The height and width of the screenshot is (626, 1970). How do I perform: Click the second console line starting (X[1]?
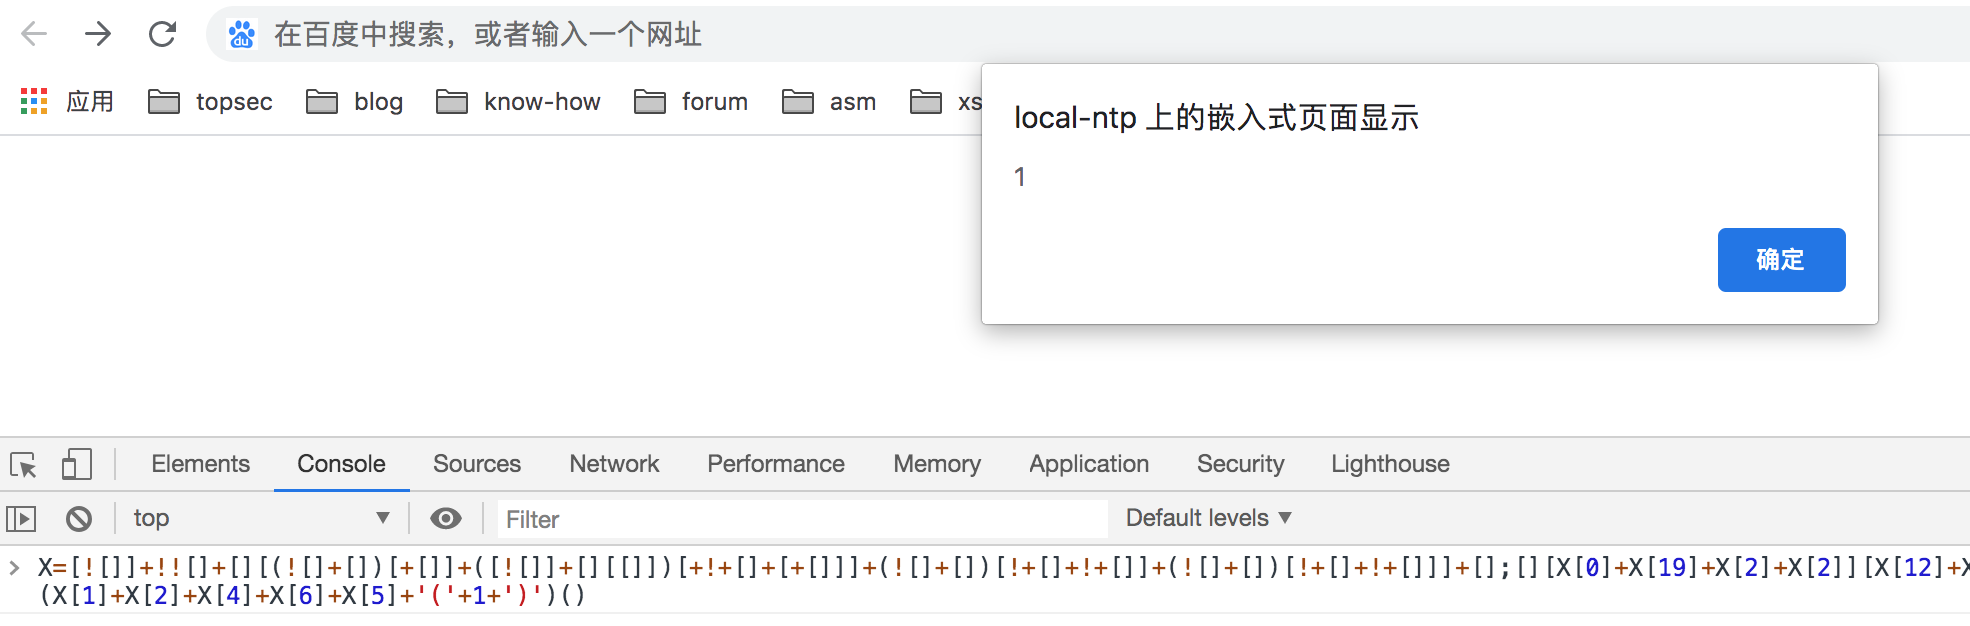point(312,595)
